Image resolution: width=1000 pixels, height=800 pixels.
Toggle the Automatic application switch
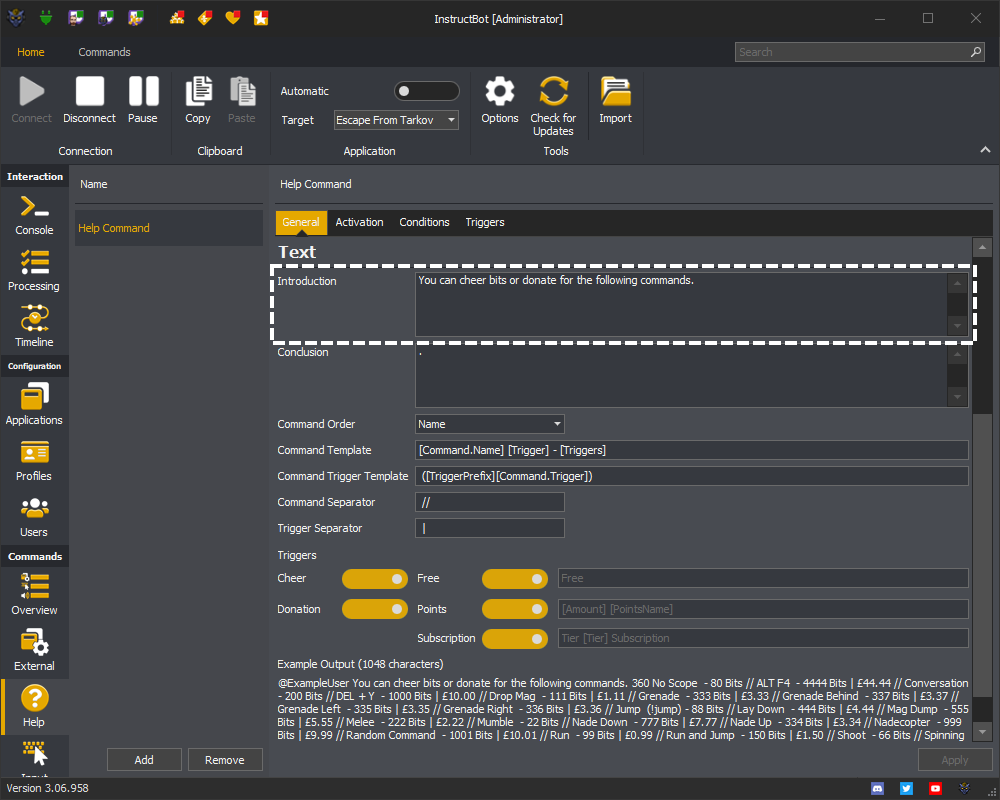pyautogui.click(x=427, y=91)
